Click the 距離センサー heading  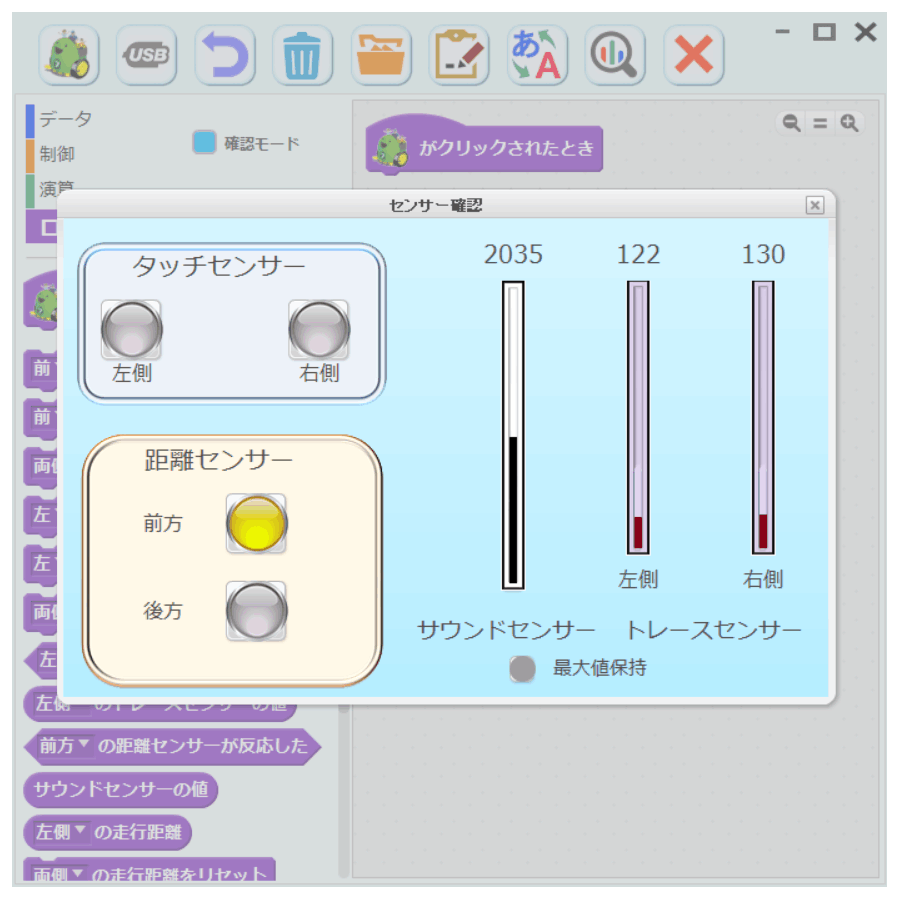[219, 460]
